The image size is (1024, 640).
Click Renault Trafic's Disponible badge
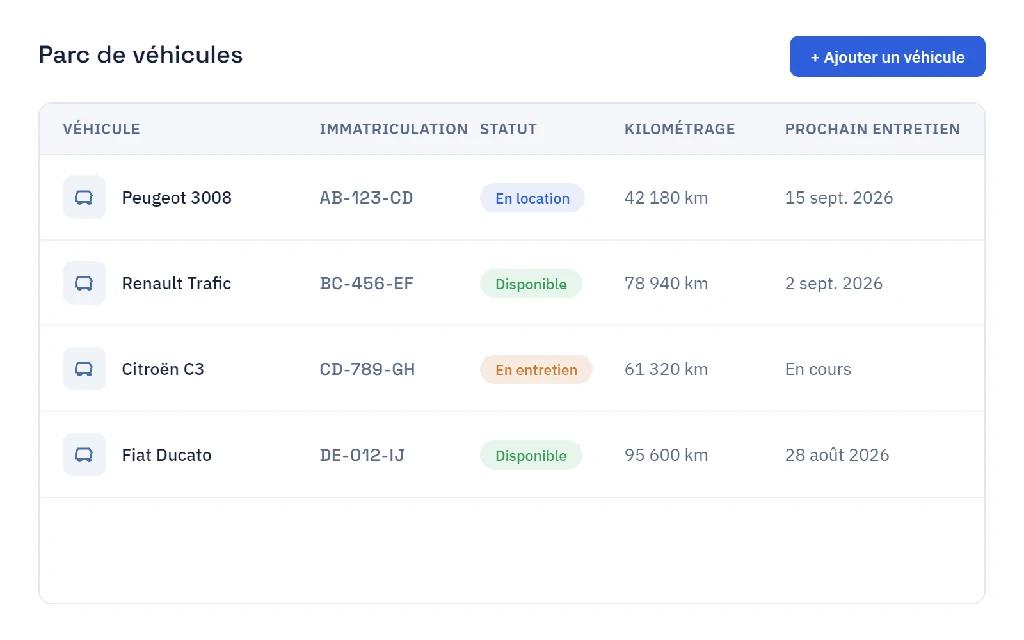point(531,283)
